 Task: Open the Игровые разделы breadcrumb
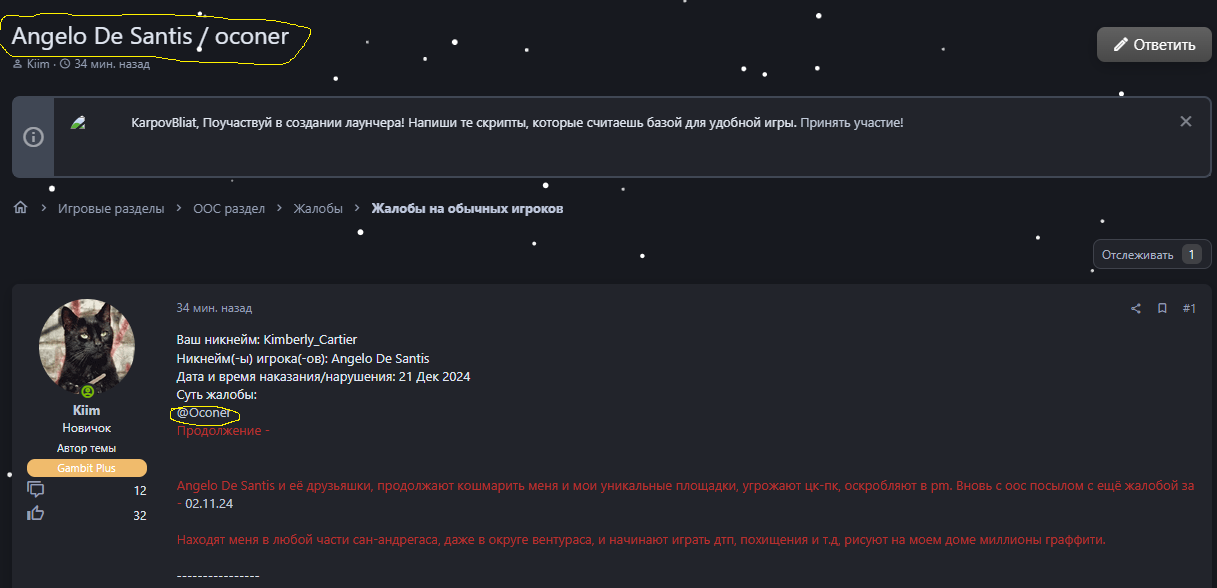[x=110, y=208]
